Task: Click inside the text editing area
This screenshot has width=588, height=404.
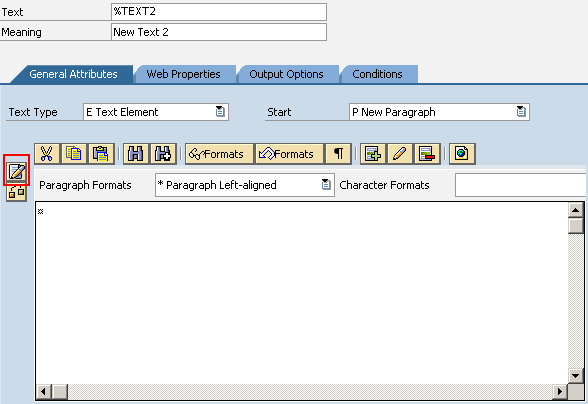Action: coord(302,293)
